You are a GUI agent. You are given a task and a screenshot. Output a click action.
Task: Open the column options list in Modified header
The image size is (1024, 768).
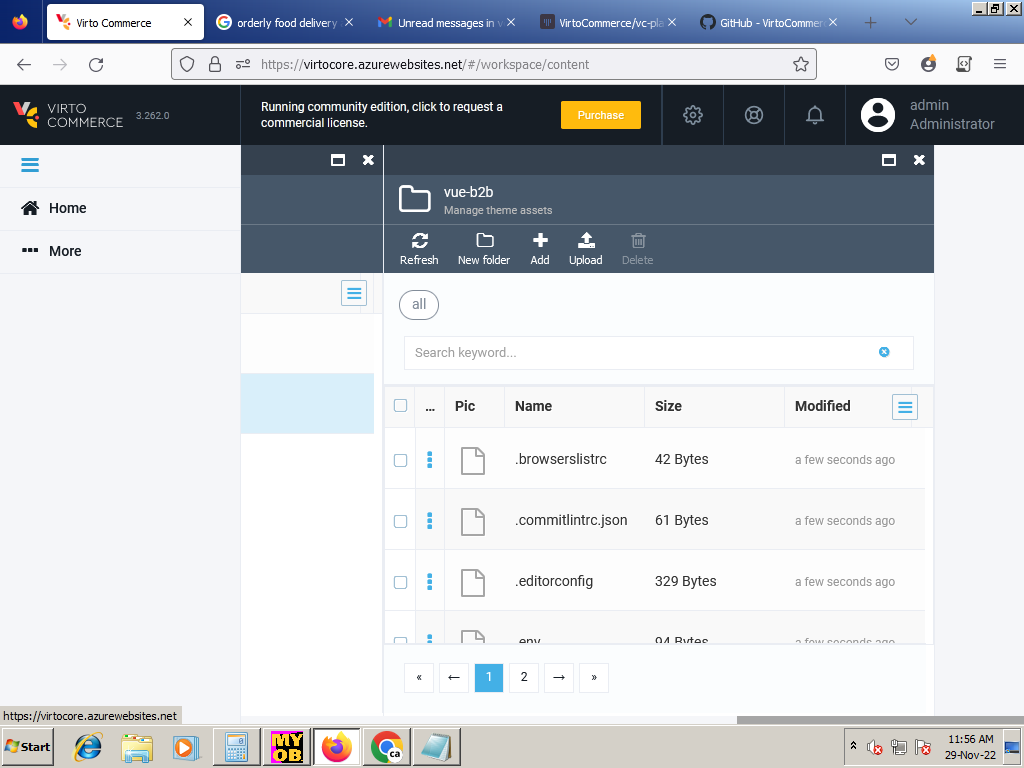(x=905, y=406)
